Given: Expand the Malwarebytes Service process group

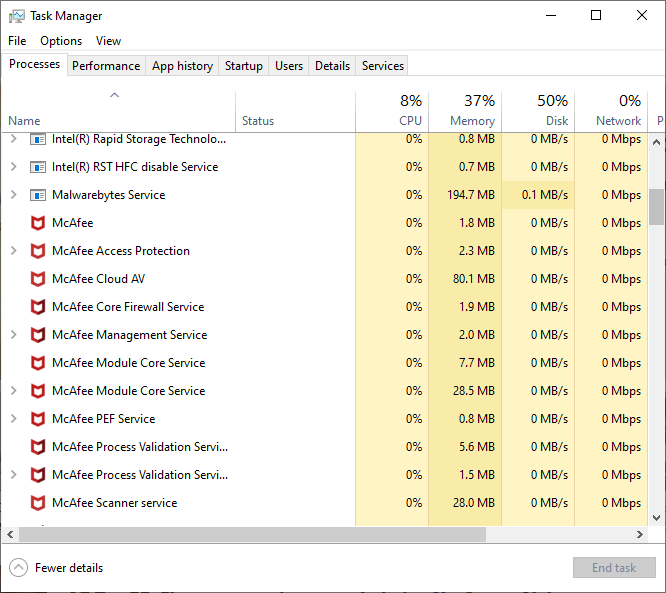Looking at the screenshot, I should (x=14, y=195).
